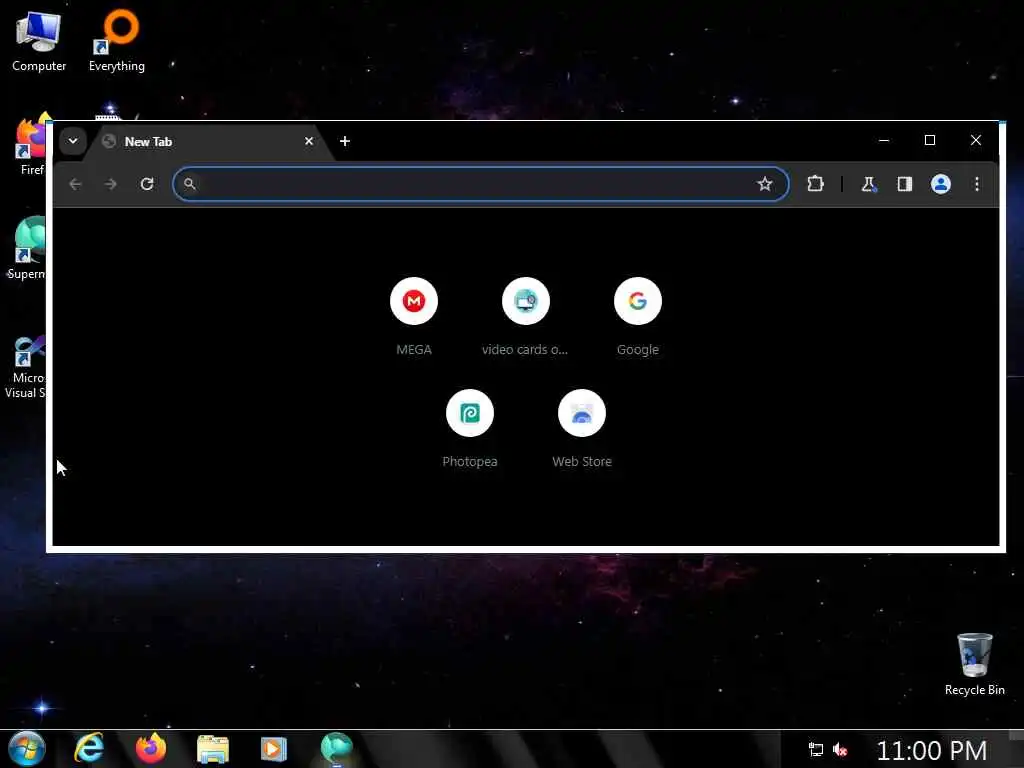The height and width of the screenshot is (768, 1024).
Task: Minimize the browser window
Action: point(884,140)
